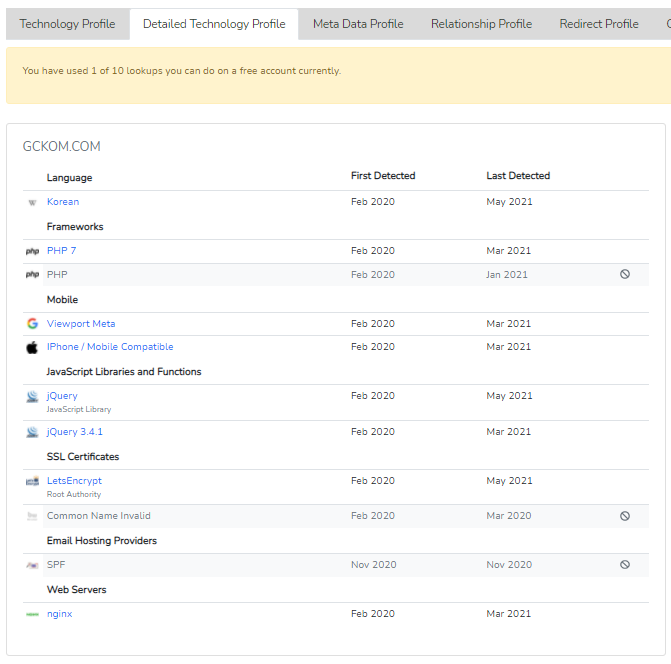This screenshot has height=664, width=671.
Task: Click the lookups usage notice text
Action: [x=181, y=71]
